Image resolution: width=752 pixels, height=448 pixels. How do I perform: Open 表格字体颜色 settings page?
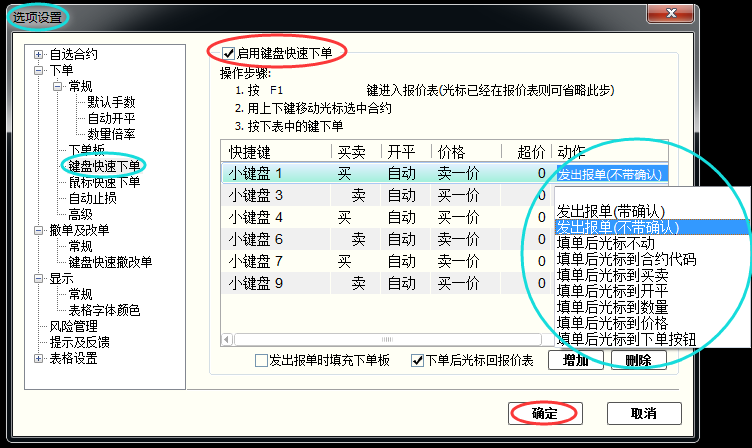pyautogui.click(x=104, y=310)
